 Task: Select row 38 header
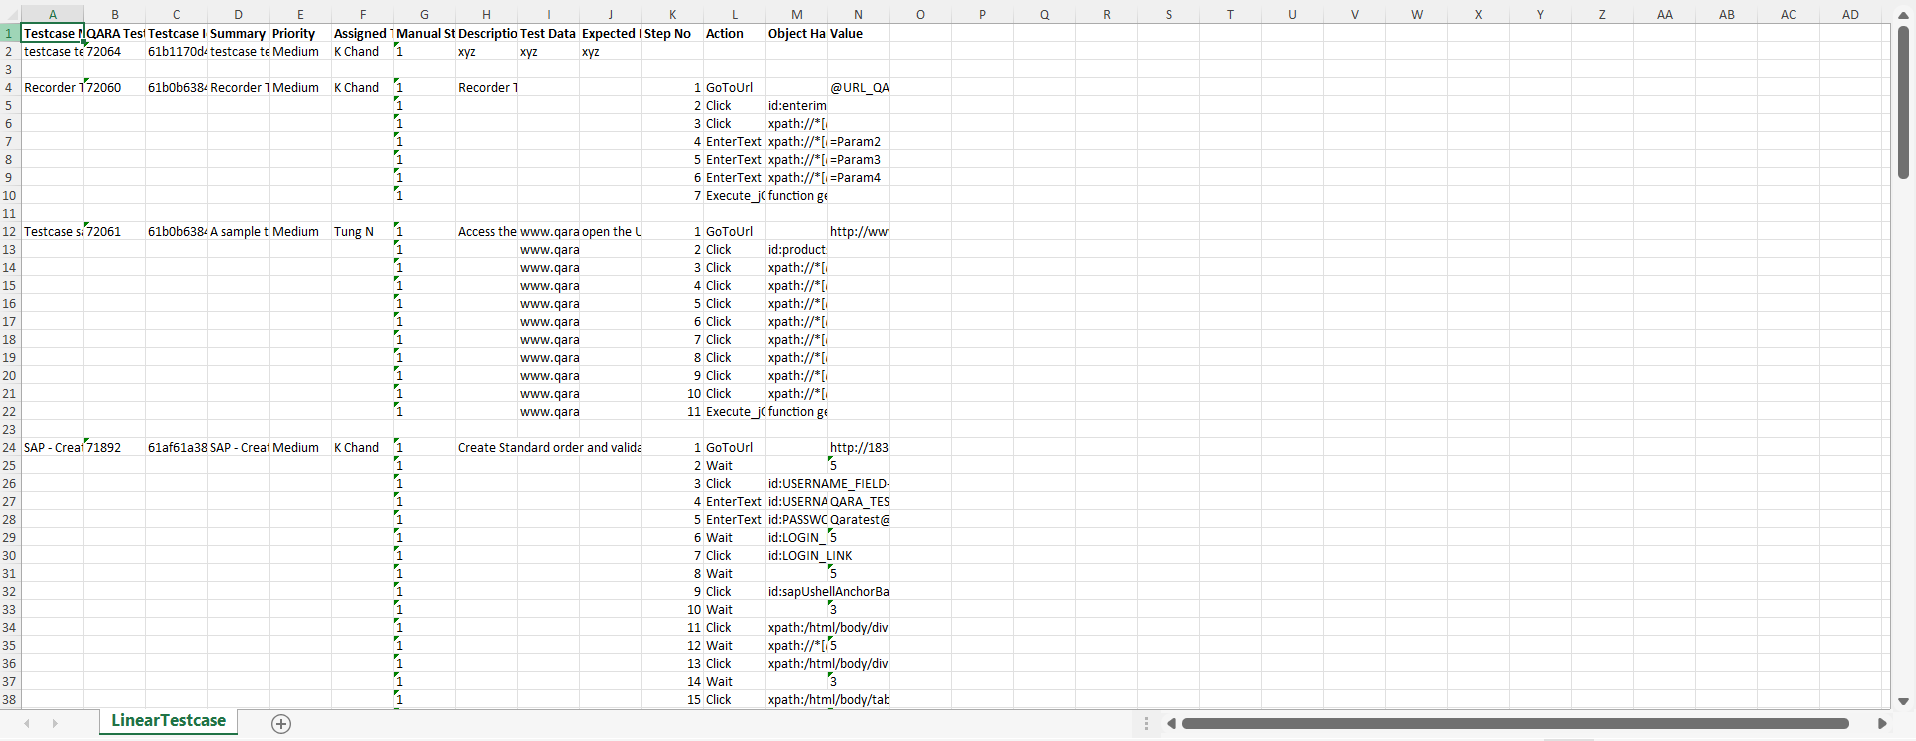coord(10,699)
